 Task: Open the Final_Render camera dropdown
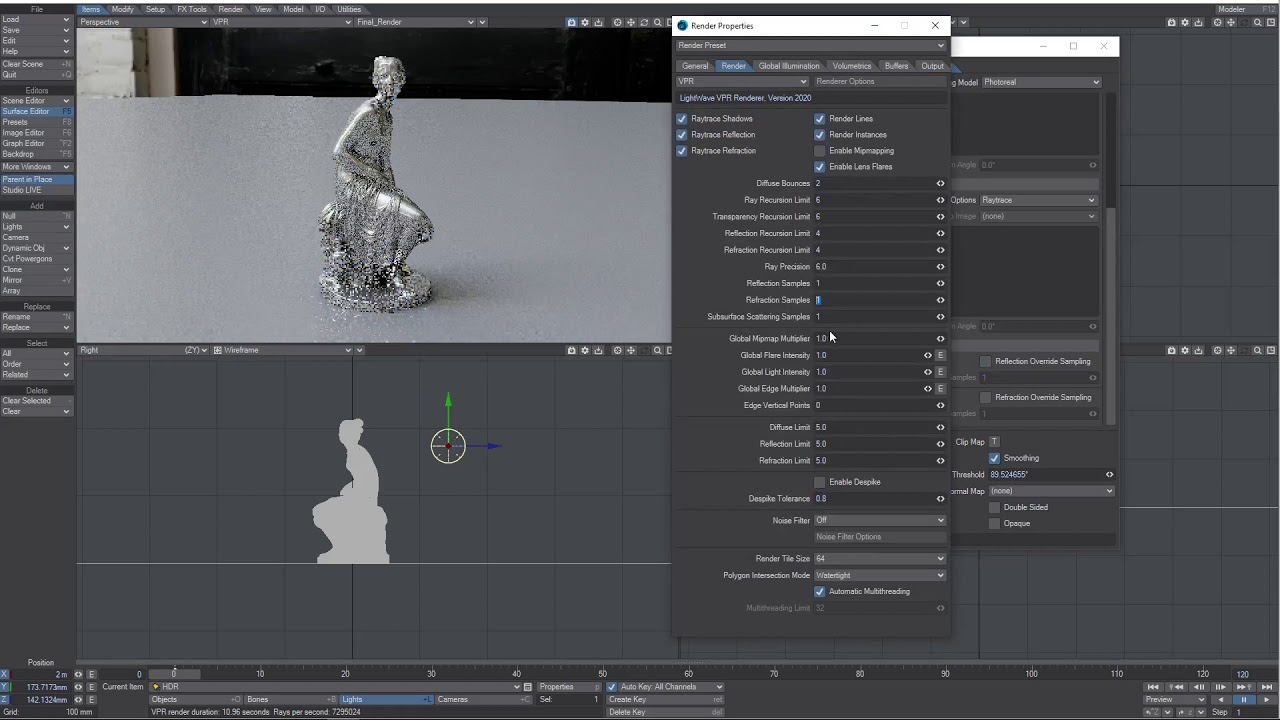pos(415,22)
